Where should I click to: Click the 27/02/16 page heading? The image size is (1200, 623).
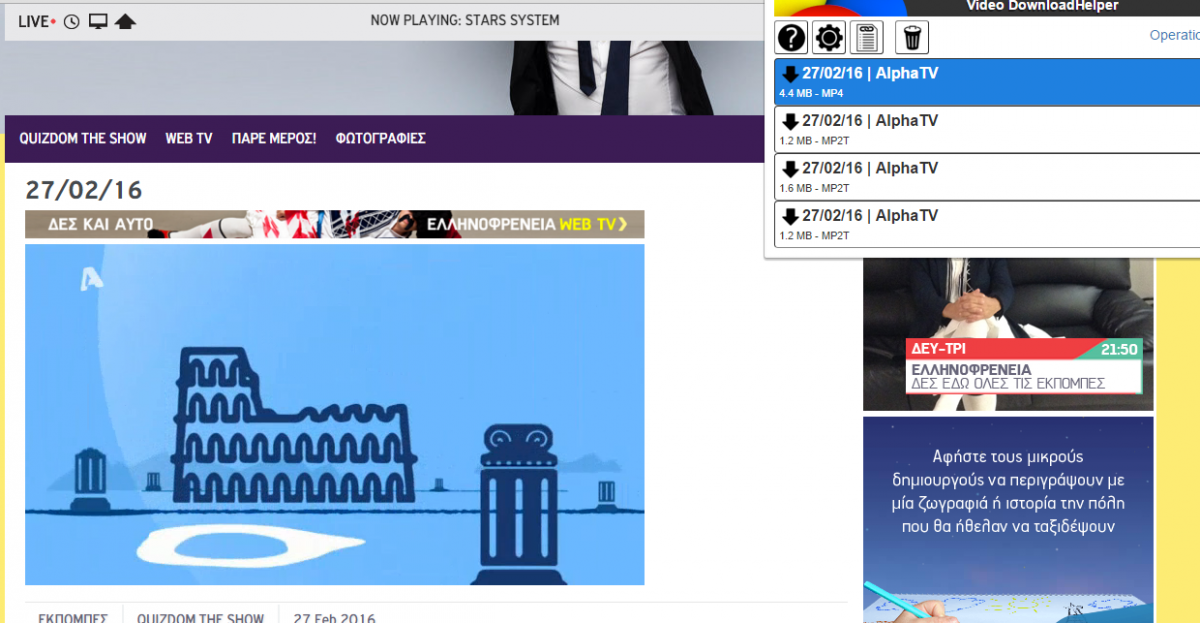(84, 190)
